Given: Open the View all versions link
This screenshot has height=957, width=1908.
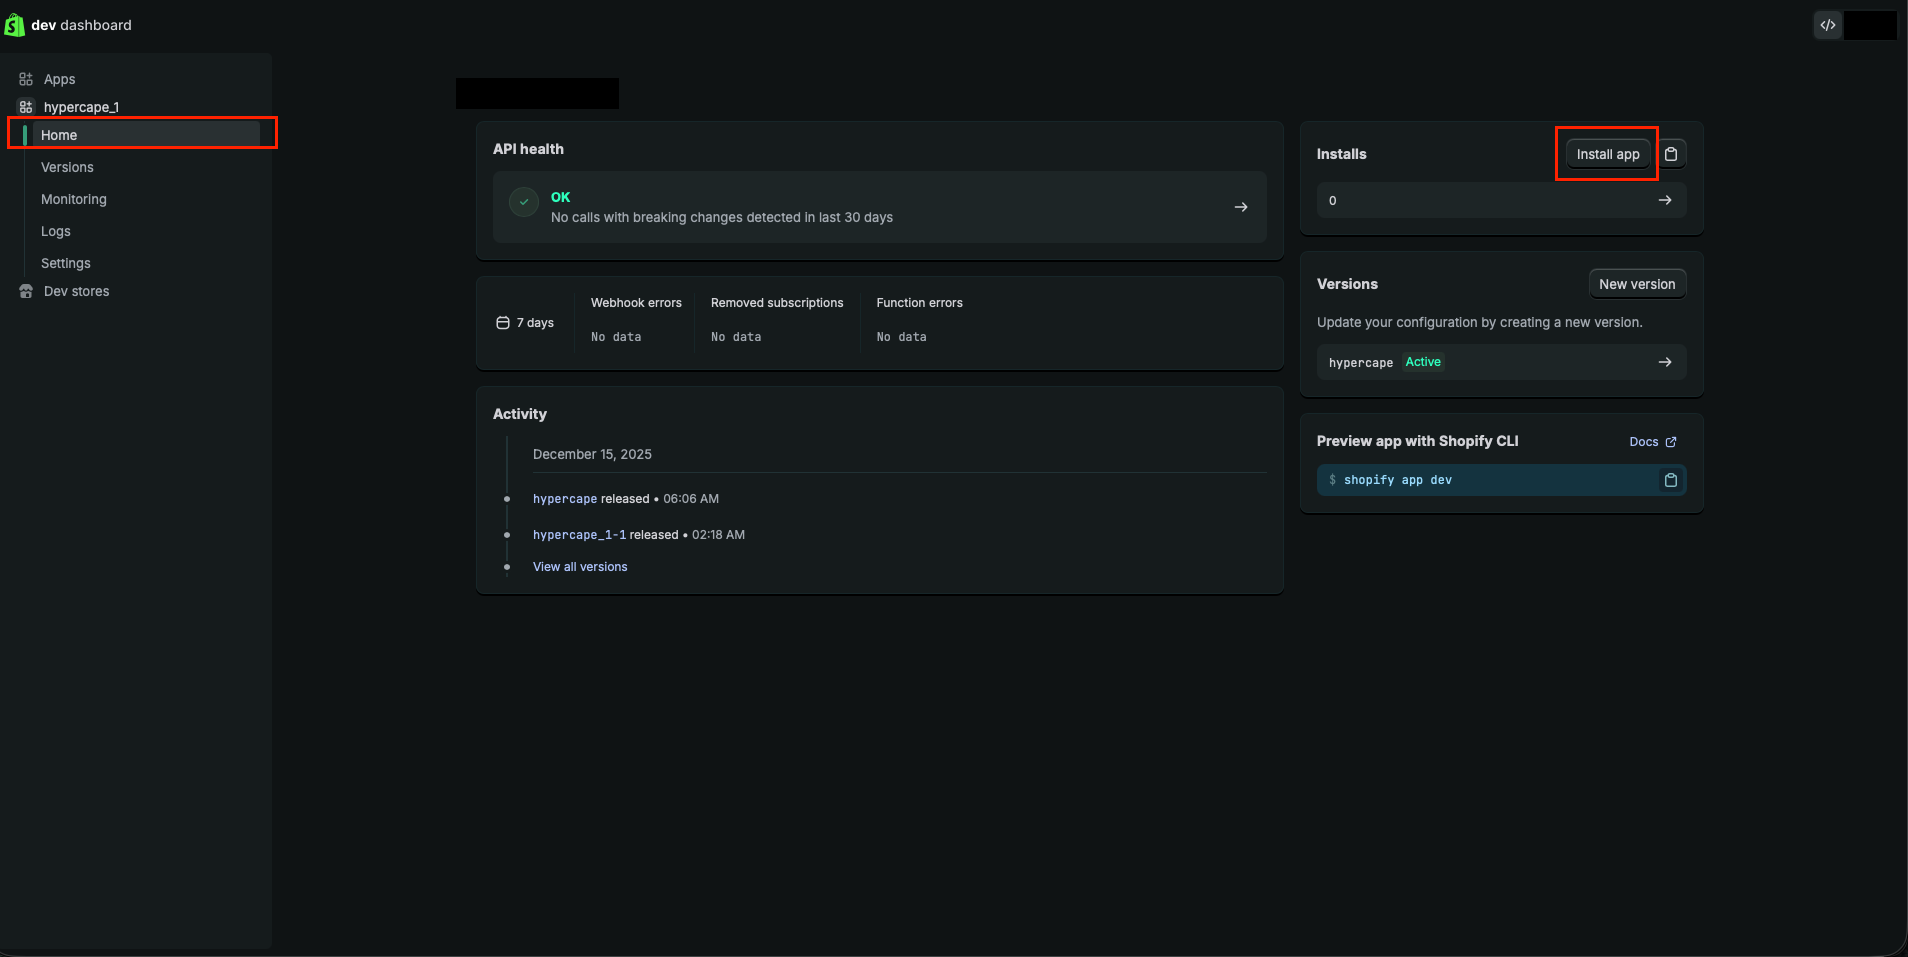Looking at the screenshot, I should point(580,567).
